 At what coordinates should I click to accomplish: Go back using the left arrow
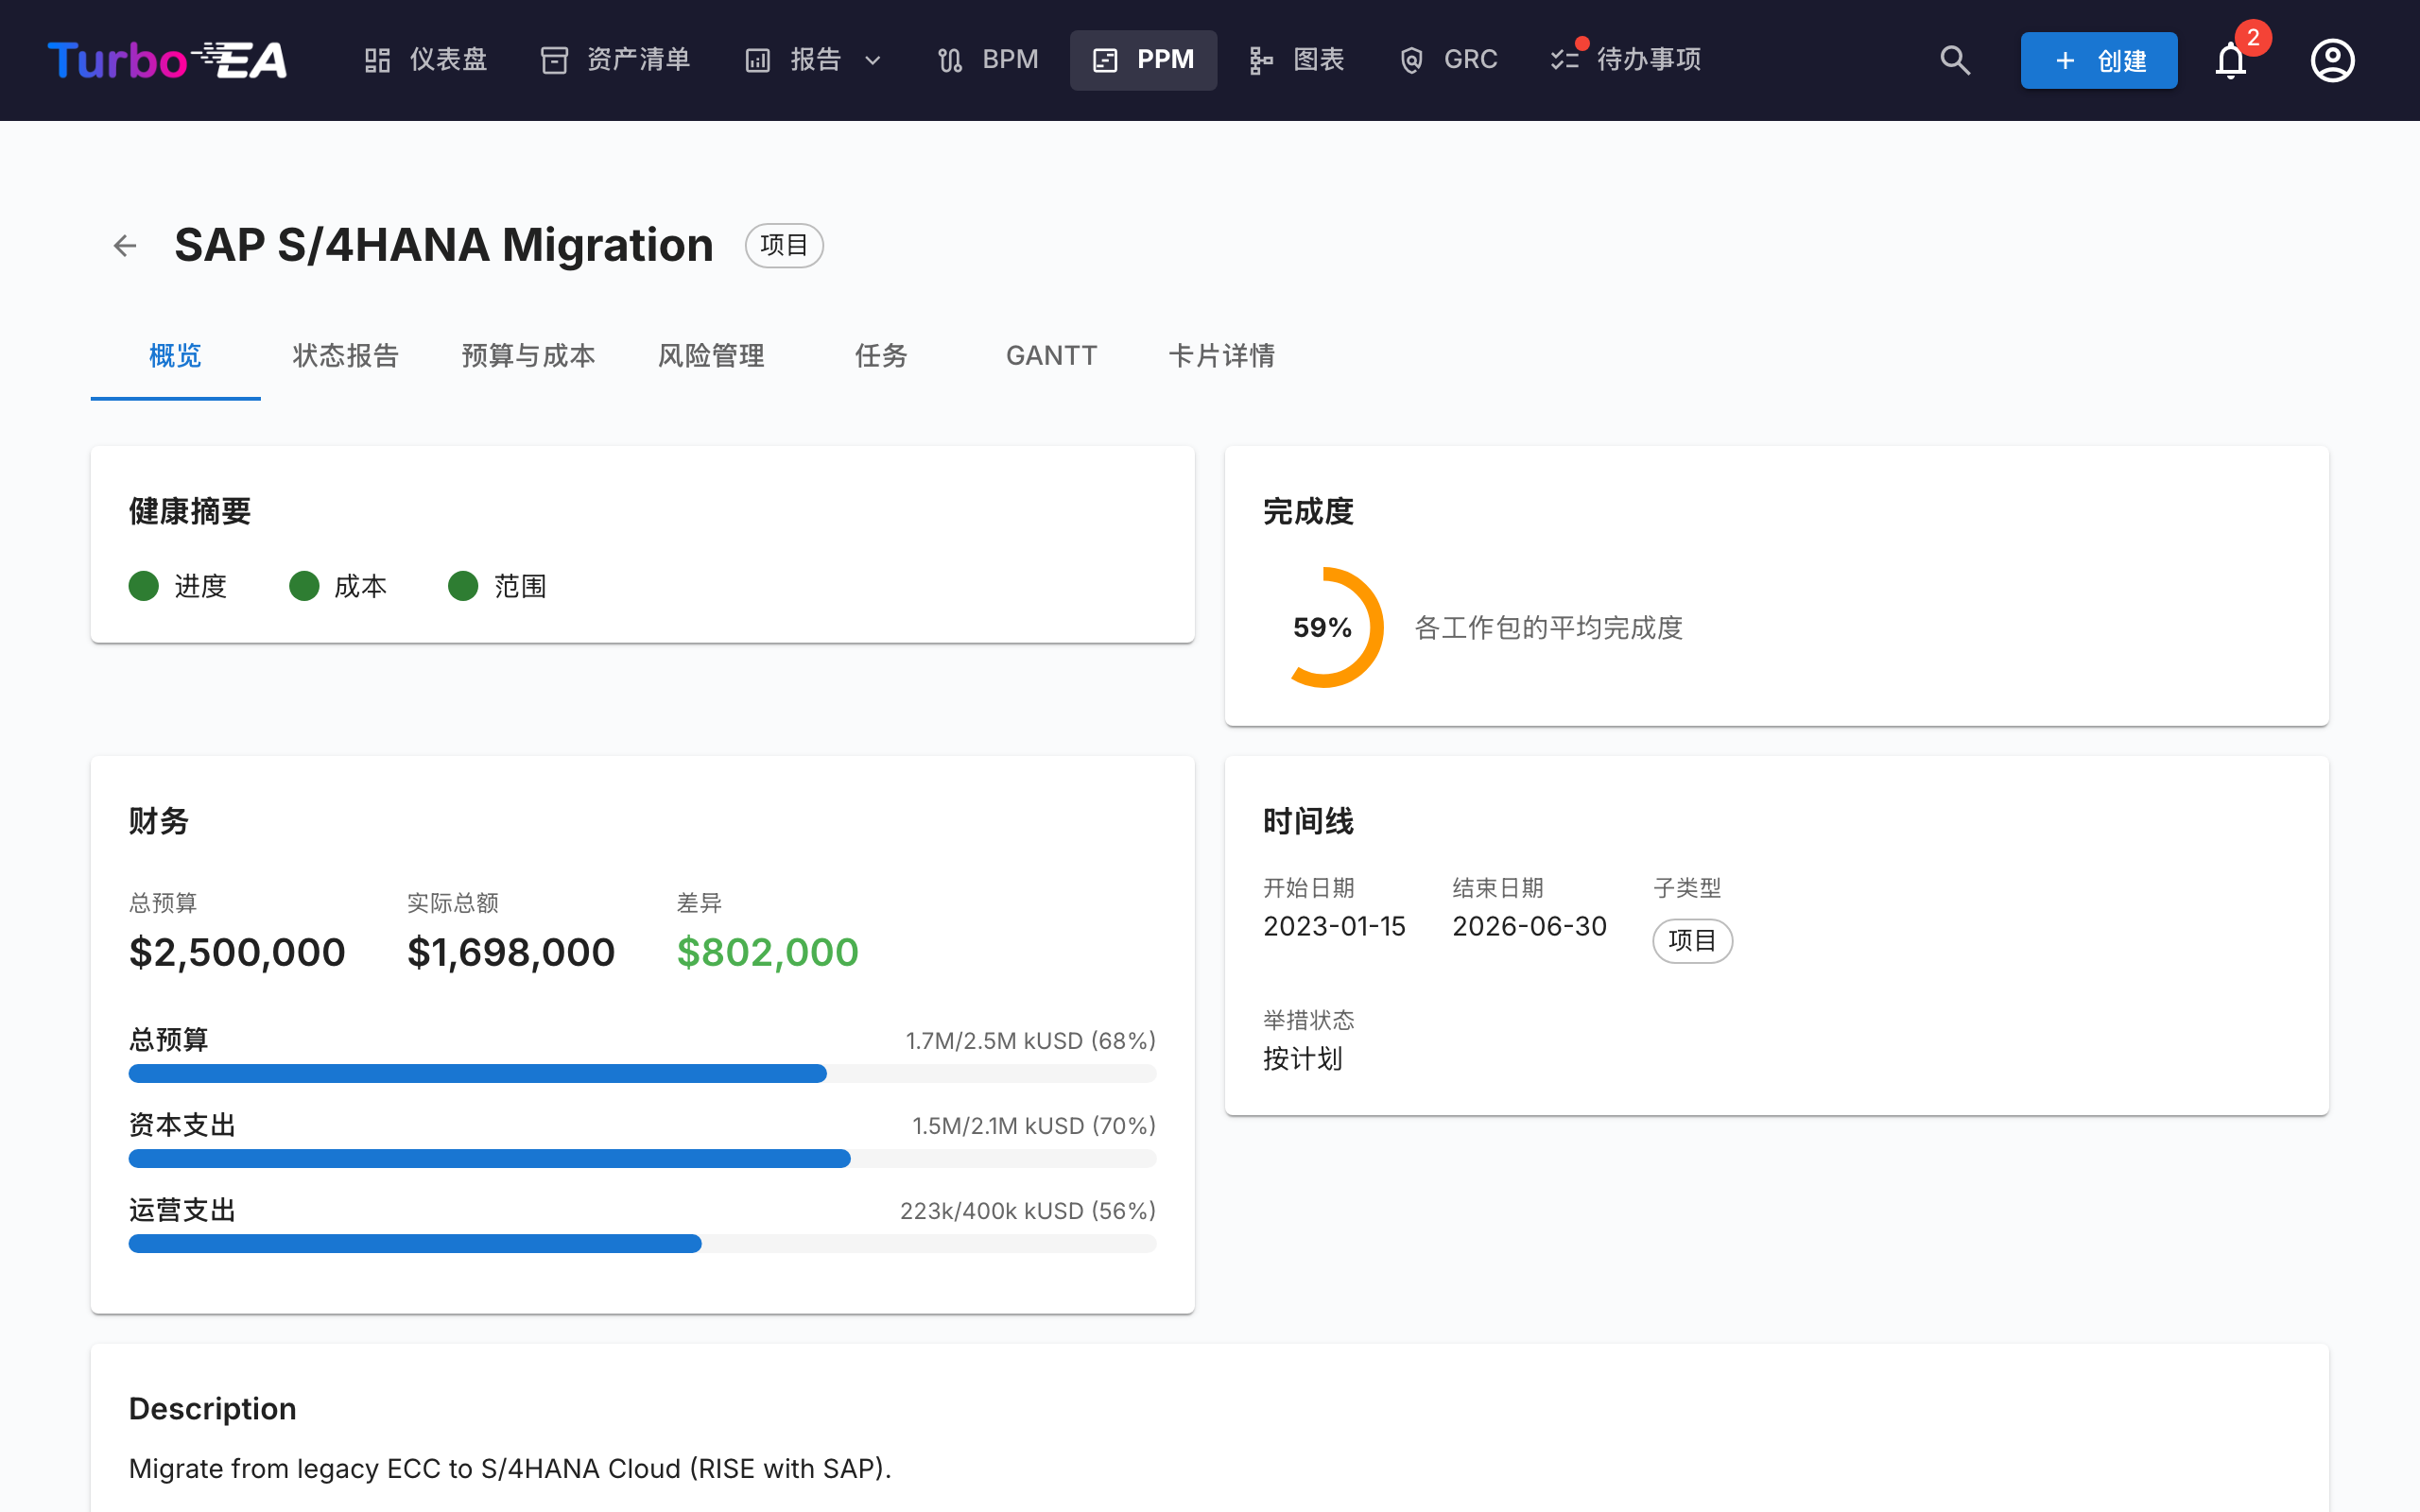click(x=125, y=245)
